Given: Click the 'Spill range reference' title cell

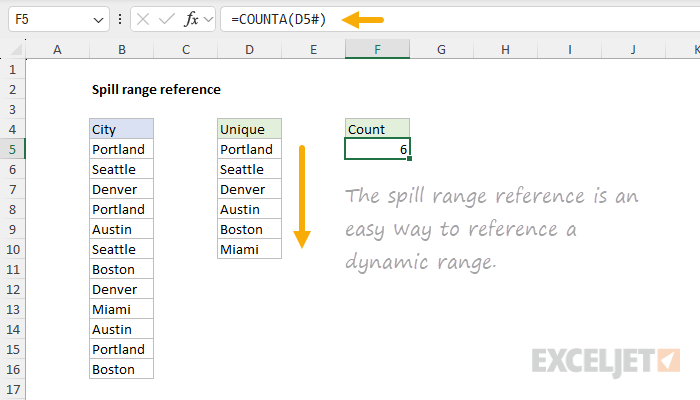Looking at the screenshot, I should pyautogui.click(x=156, y=90).
